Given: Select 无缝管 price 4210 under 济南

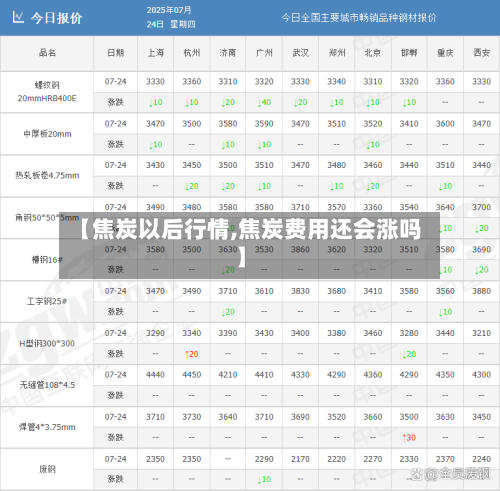Looking at the screenshot, I should (x=228, y=375).
